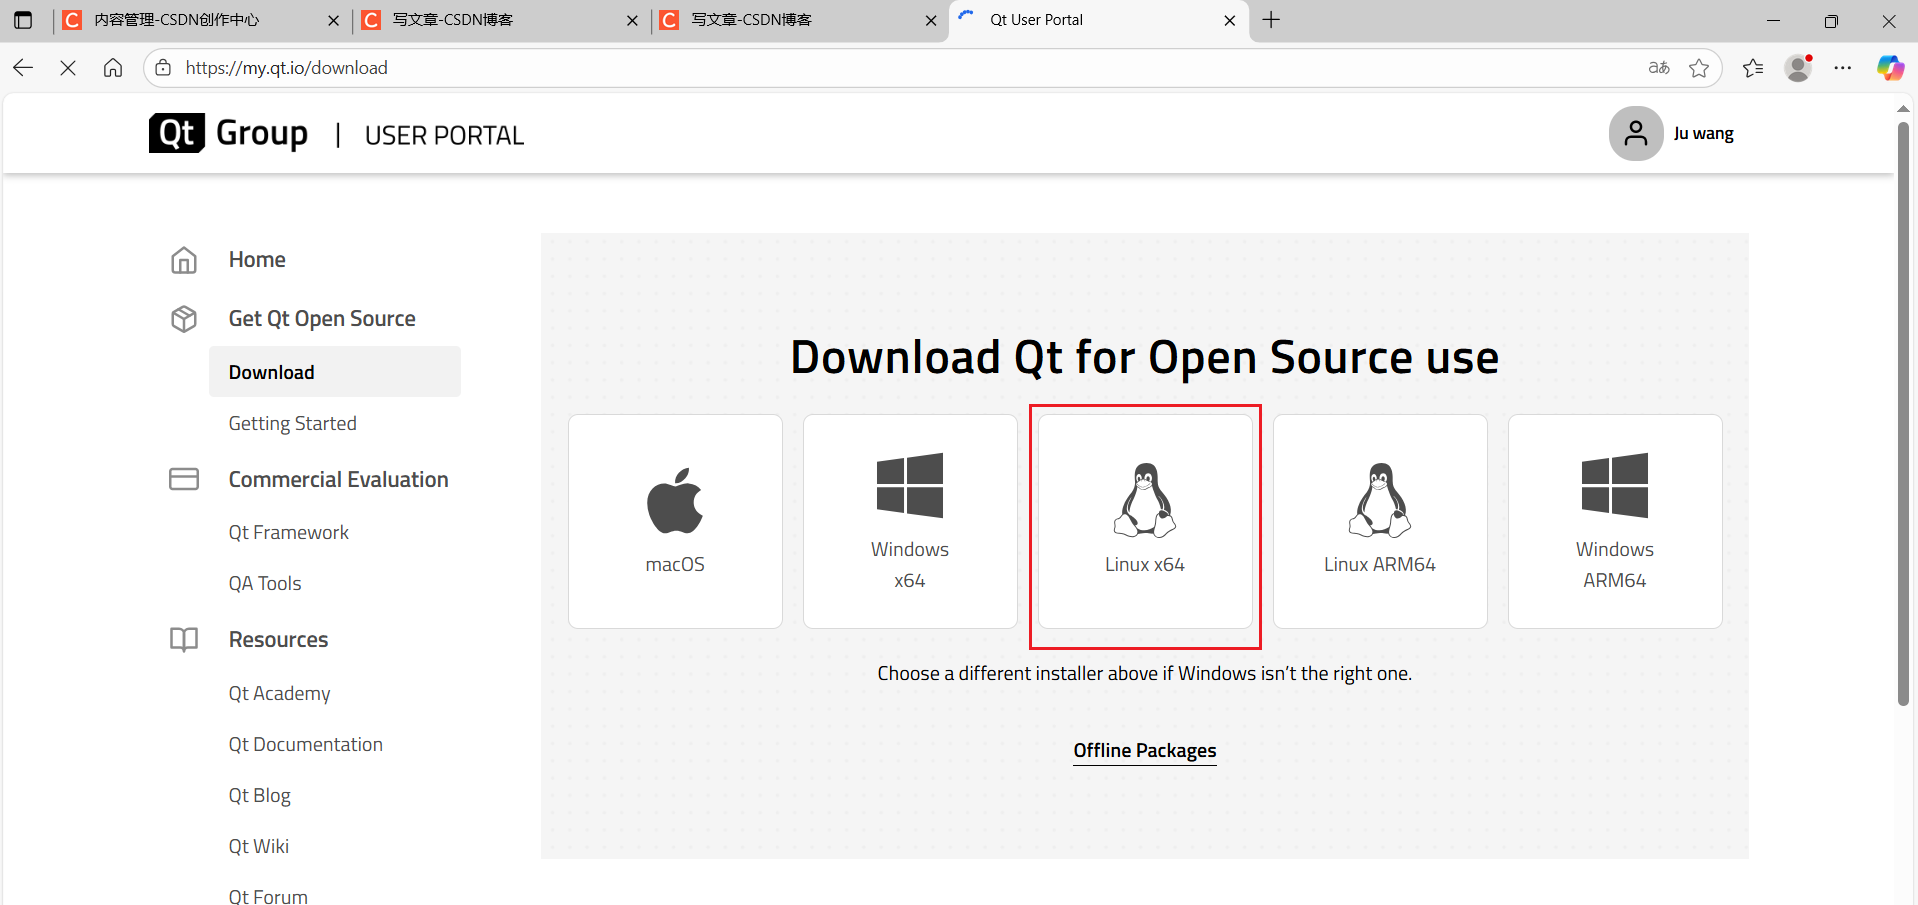1918x905 pixels.
Task: Close the Qt User Portal tab
Action: pos(1230,20)
